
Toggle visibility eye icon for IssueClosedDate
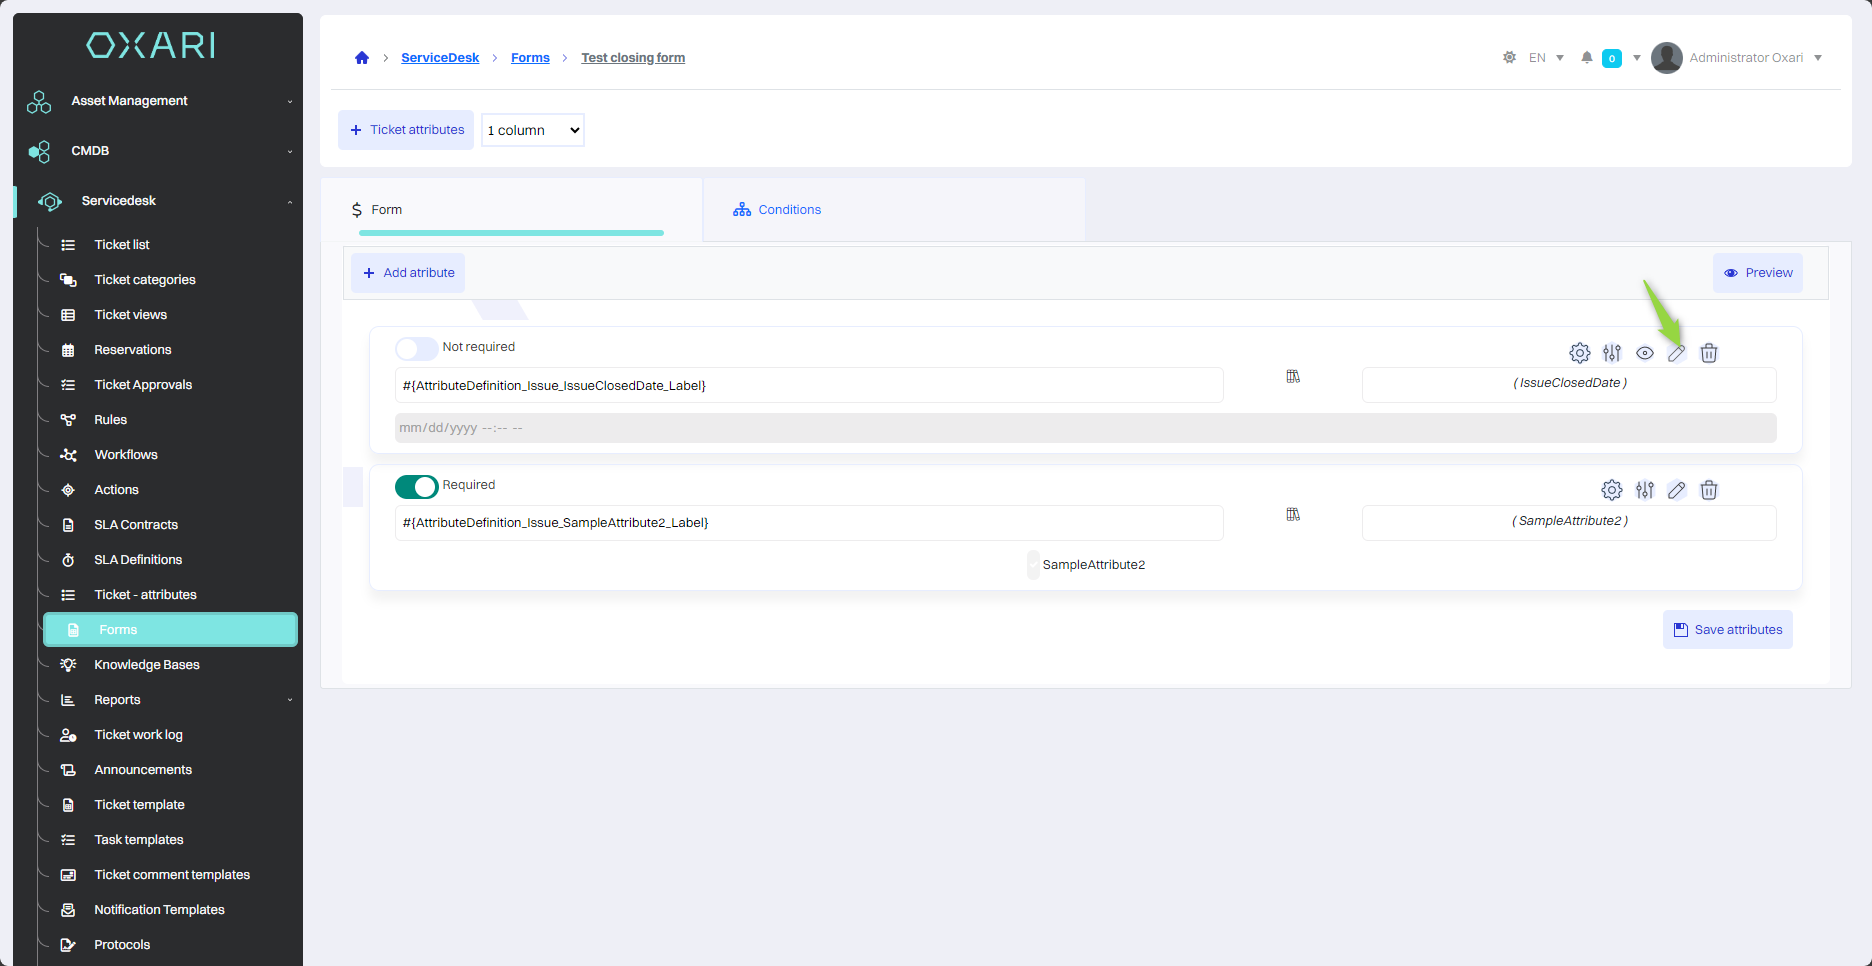pos(1645,353)
